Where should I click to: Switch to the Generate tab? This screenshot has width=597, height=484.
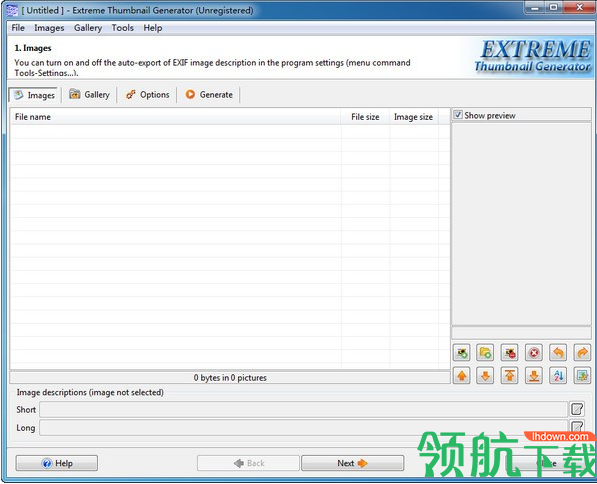click(x=209, y=94)
